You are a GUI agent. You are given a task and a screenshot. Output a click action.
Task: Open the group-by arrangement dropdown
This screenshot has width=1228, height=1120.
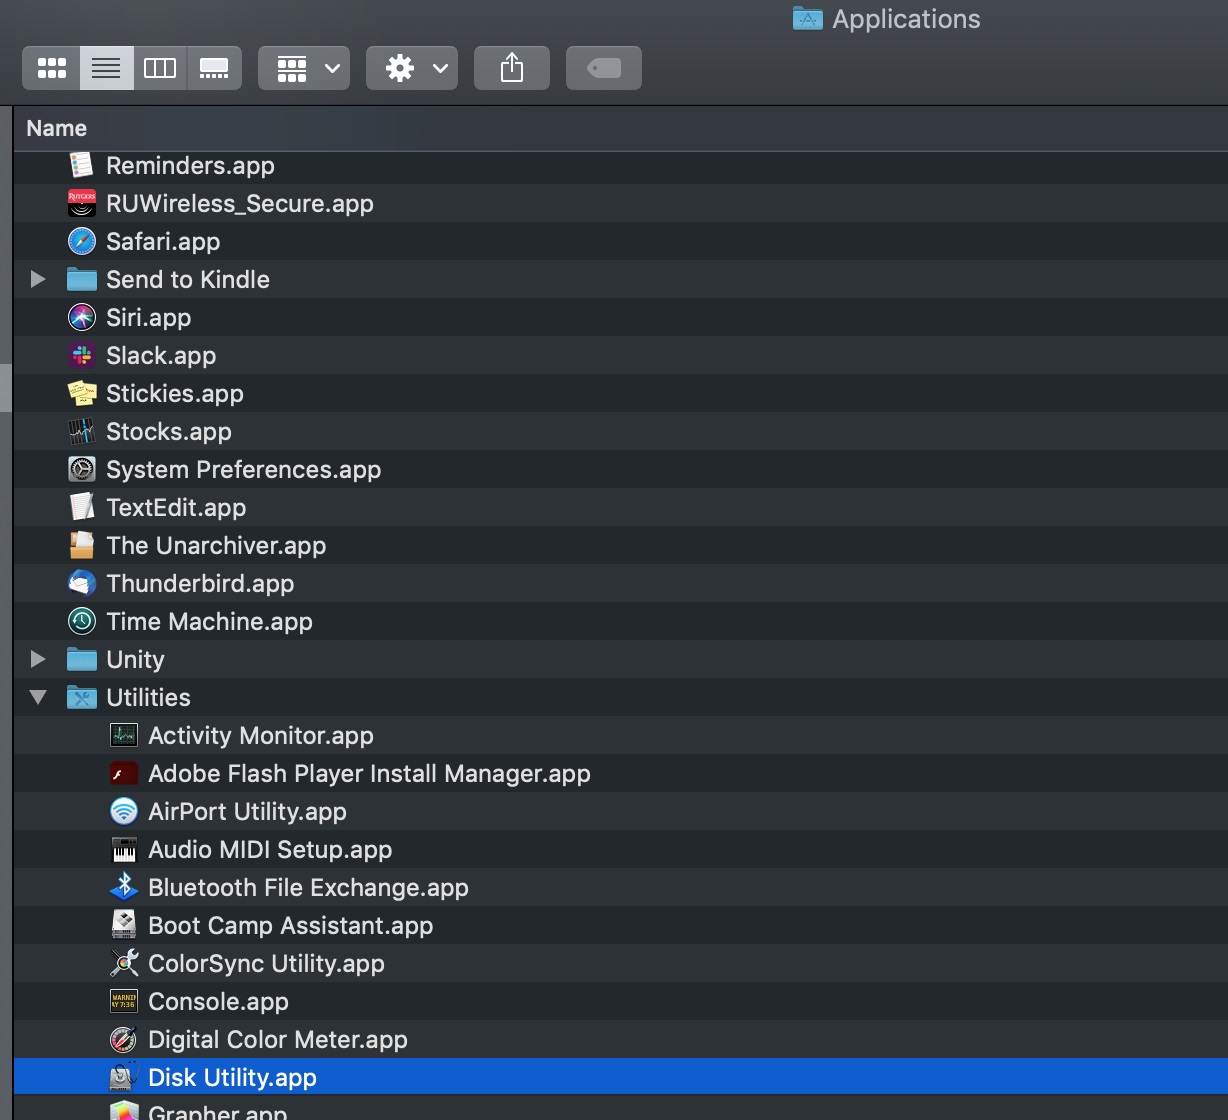304,68
